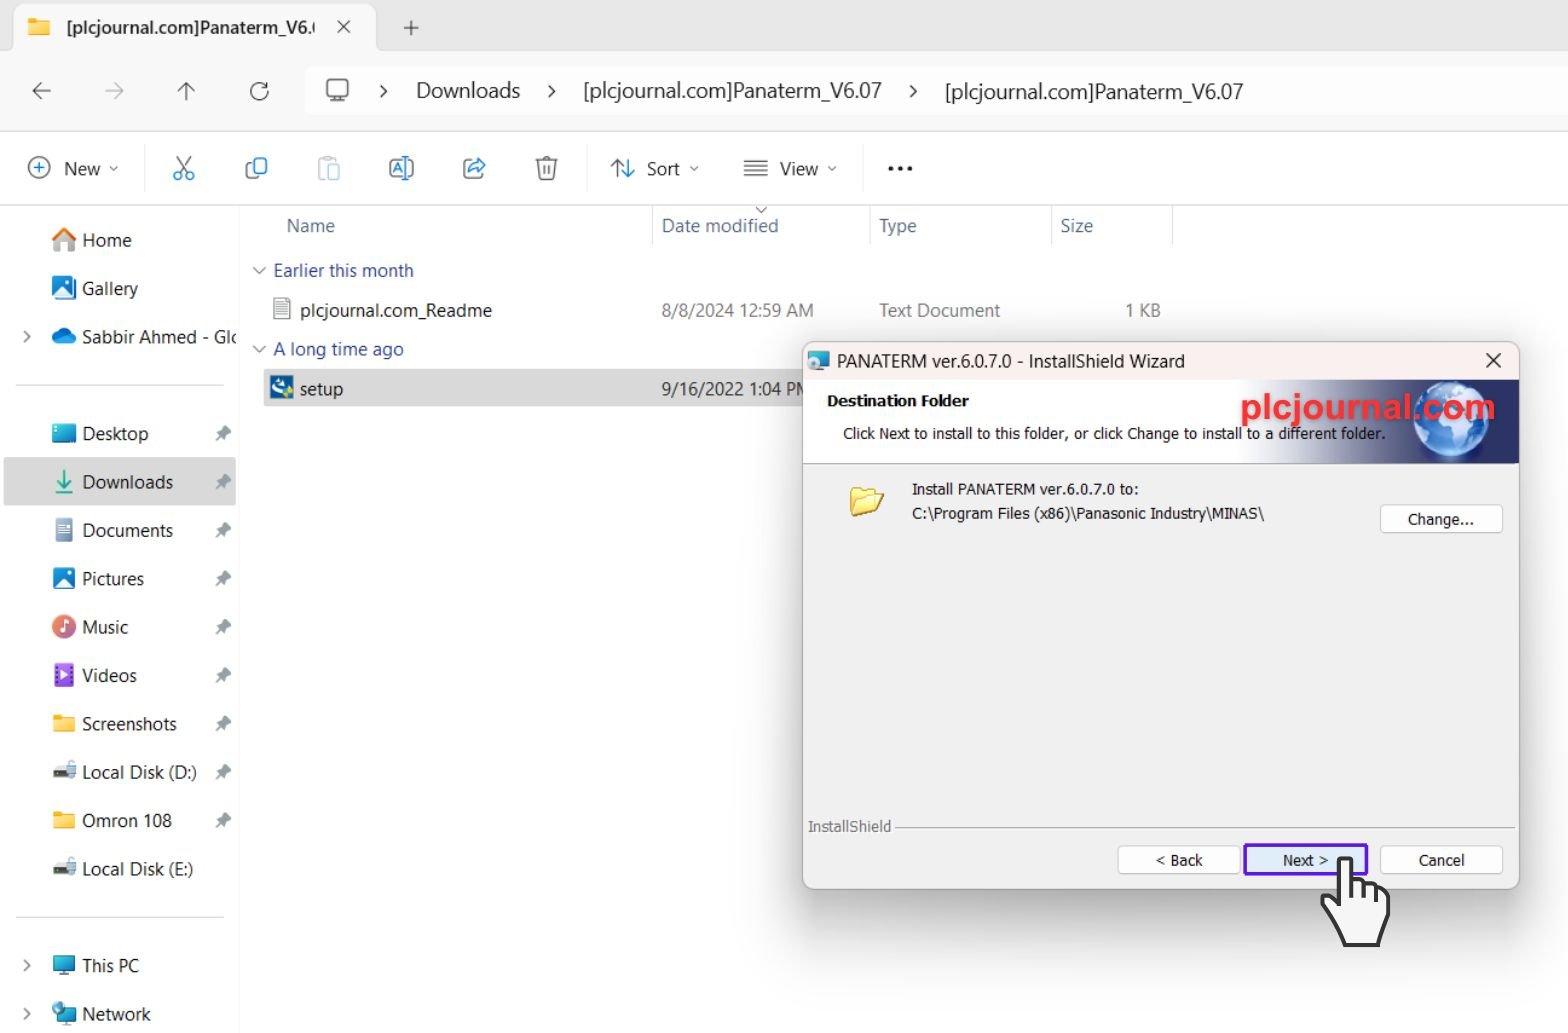
Task: Expand the Sabbir Ahmed OneDrive node
Action: click(27, 337)
